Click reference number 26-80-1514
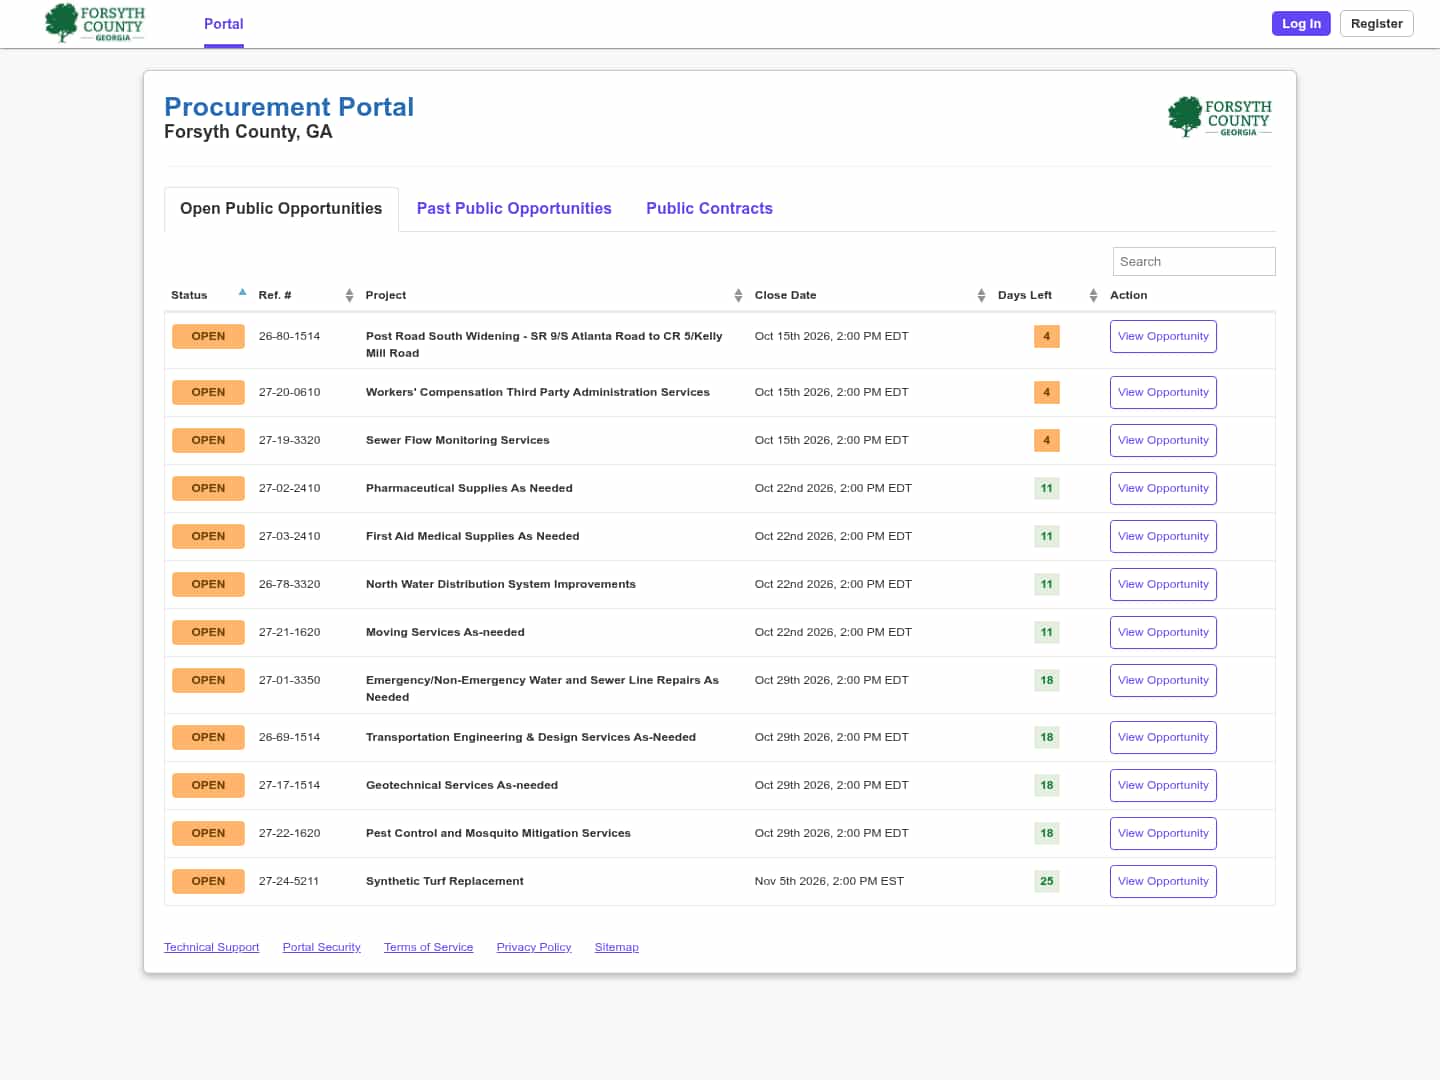Image resolution: width=1440 pixels, height=1080 pixels. coord(289,336)
